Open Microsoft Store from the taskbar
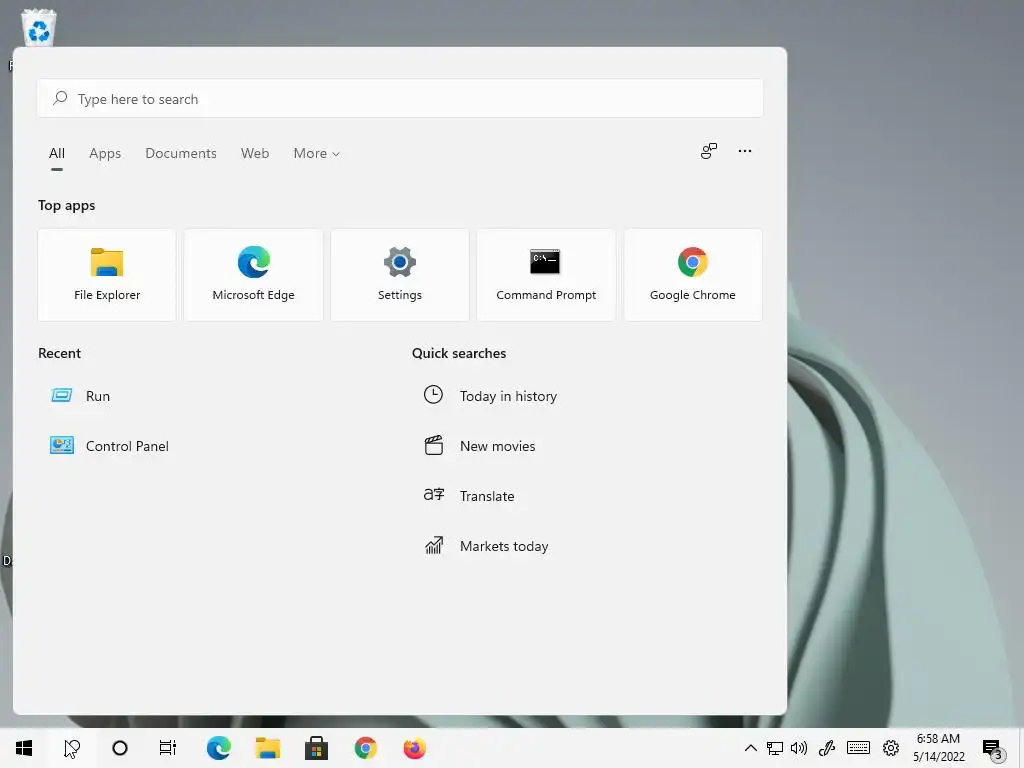Screen dimensions: 1024x768 click(316, 748)
